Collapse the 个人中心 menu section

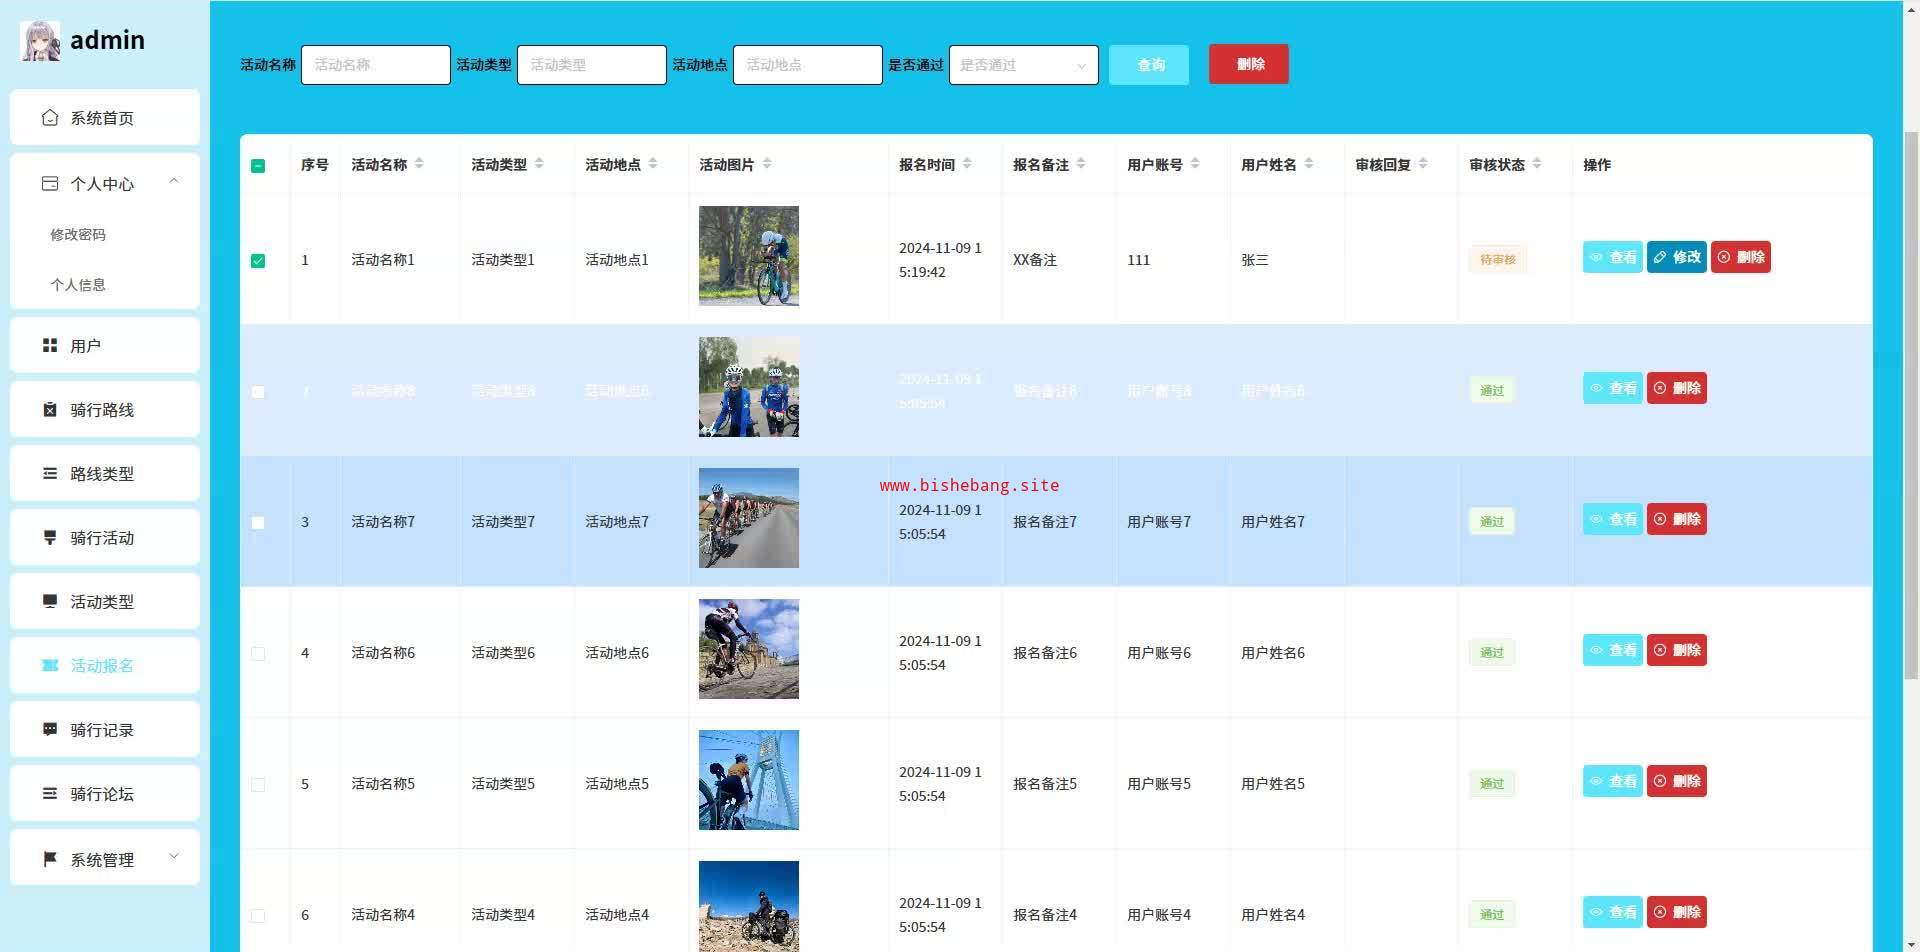coord(174,182)
